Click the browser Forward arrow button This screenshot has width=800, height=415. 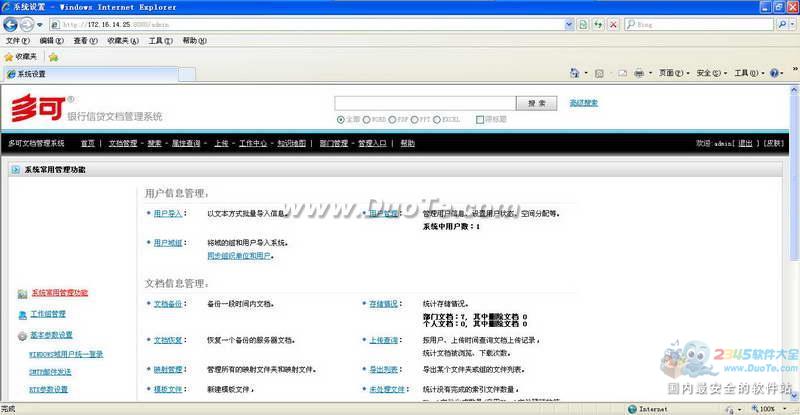pyautogui.click(x=27, y=24)
